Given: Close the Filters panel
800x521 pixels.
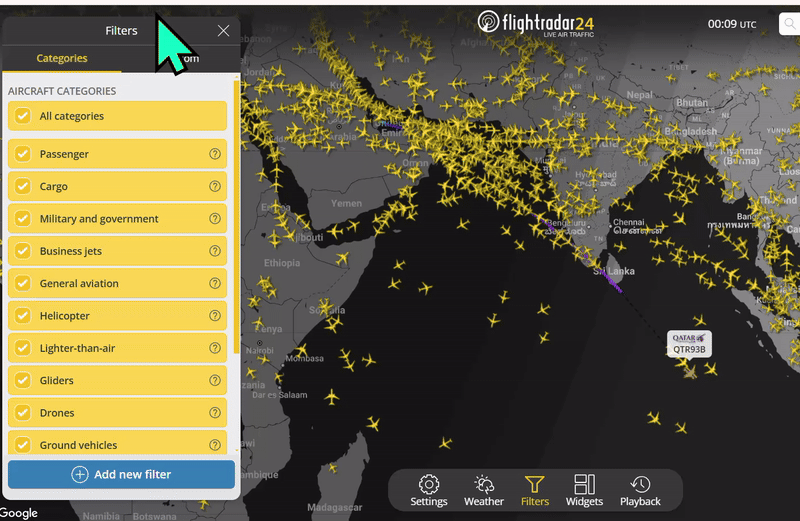Looking at the screenshot, I should click(x=223, y=31).
